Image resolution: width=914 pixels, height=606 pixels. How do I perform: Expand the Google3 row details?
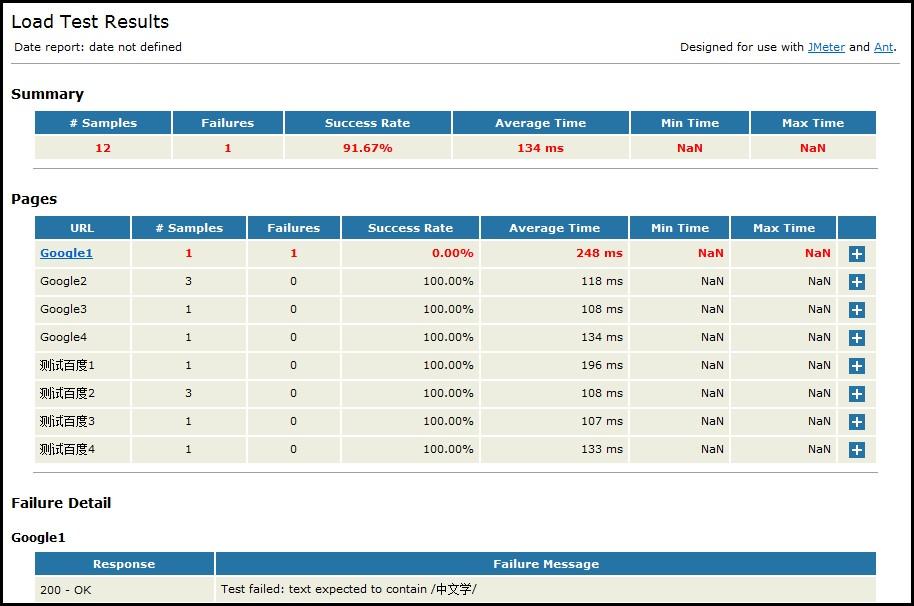tap(856, 310)
